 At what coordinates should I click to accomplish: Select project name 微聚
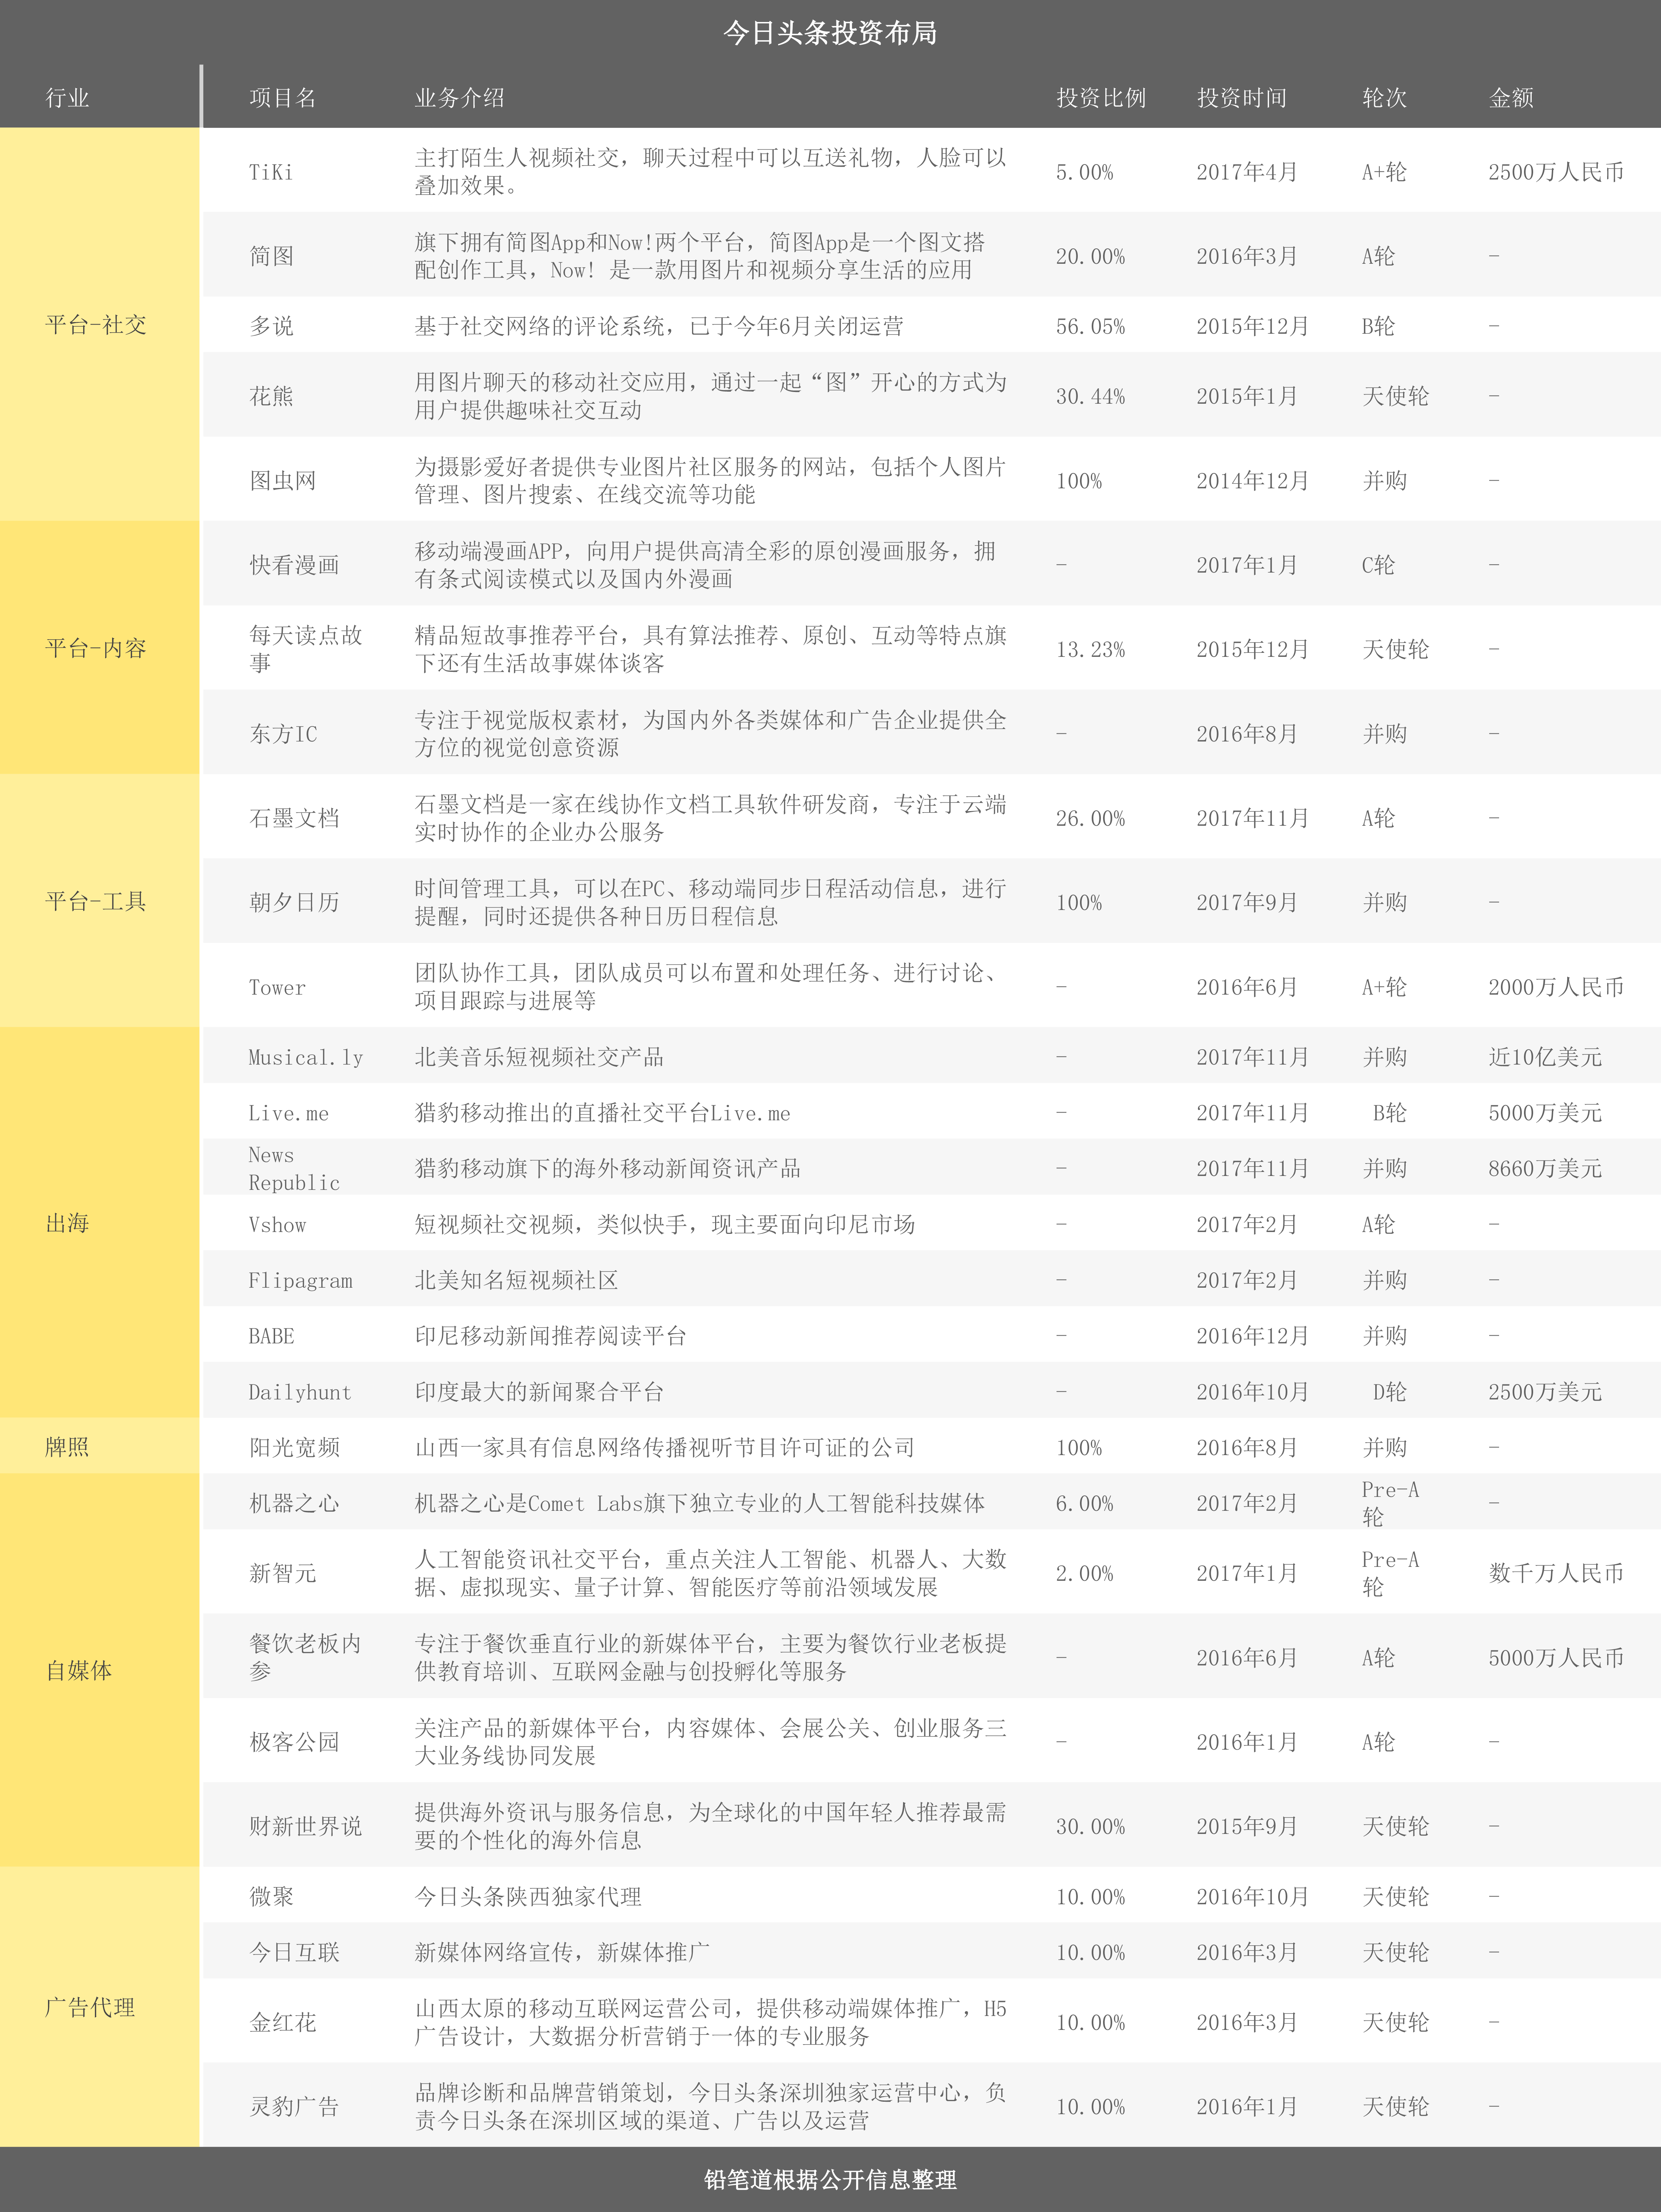click(x=271, y=1896)
